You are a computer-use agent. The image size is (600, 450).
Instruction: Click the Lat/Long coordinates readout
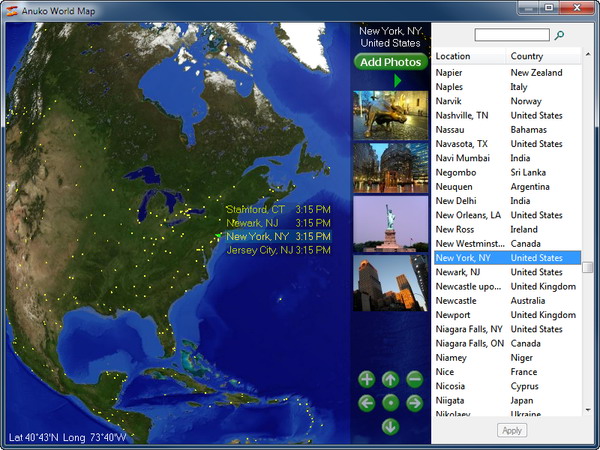click(67, 437)
